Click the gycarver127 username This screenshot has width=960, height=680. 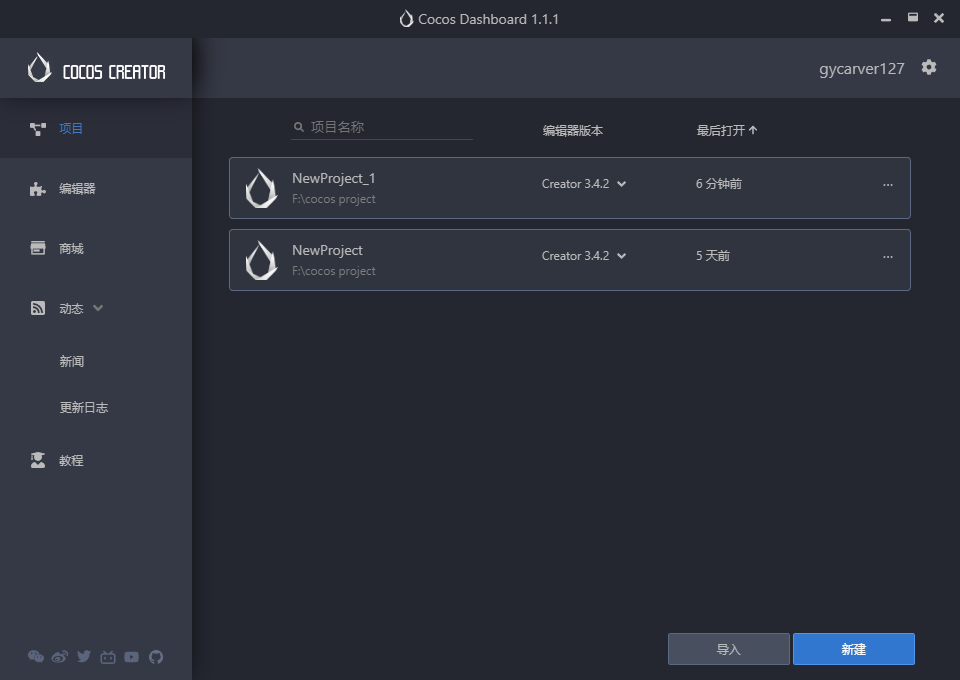(x=861, y=69)
